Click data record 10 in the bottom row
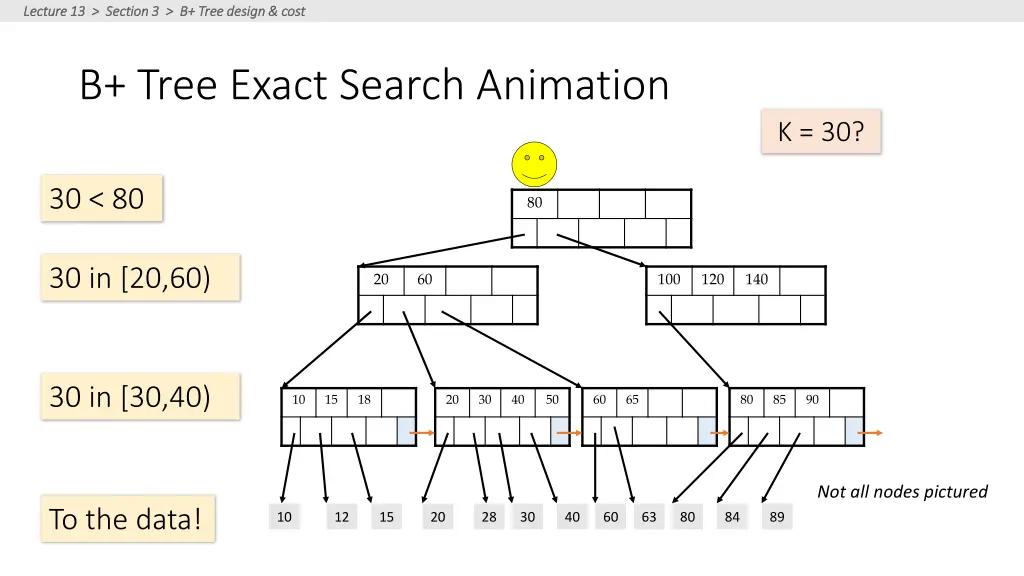 point(284,517)
